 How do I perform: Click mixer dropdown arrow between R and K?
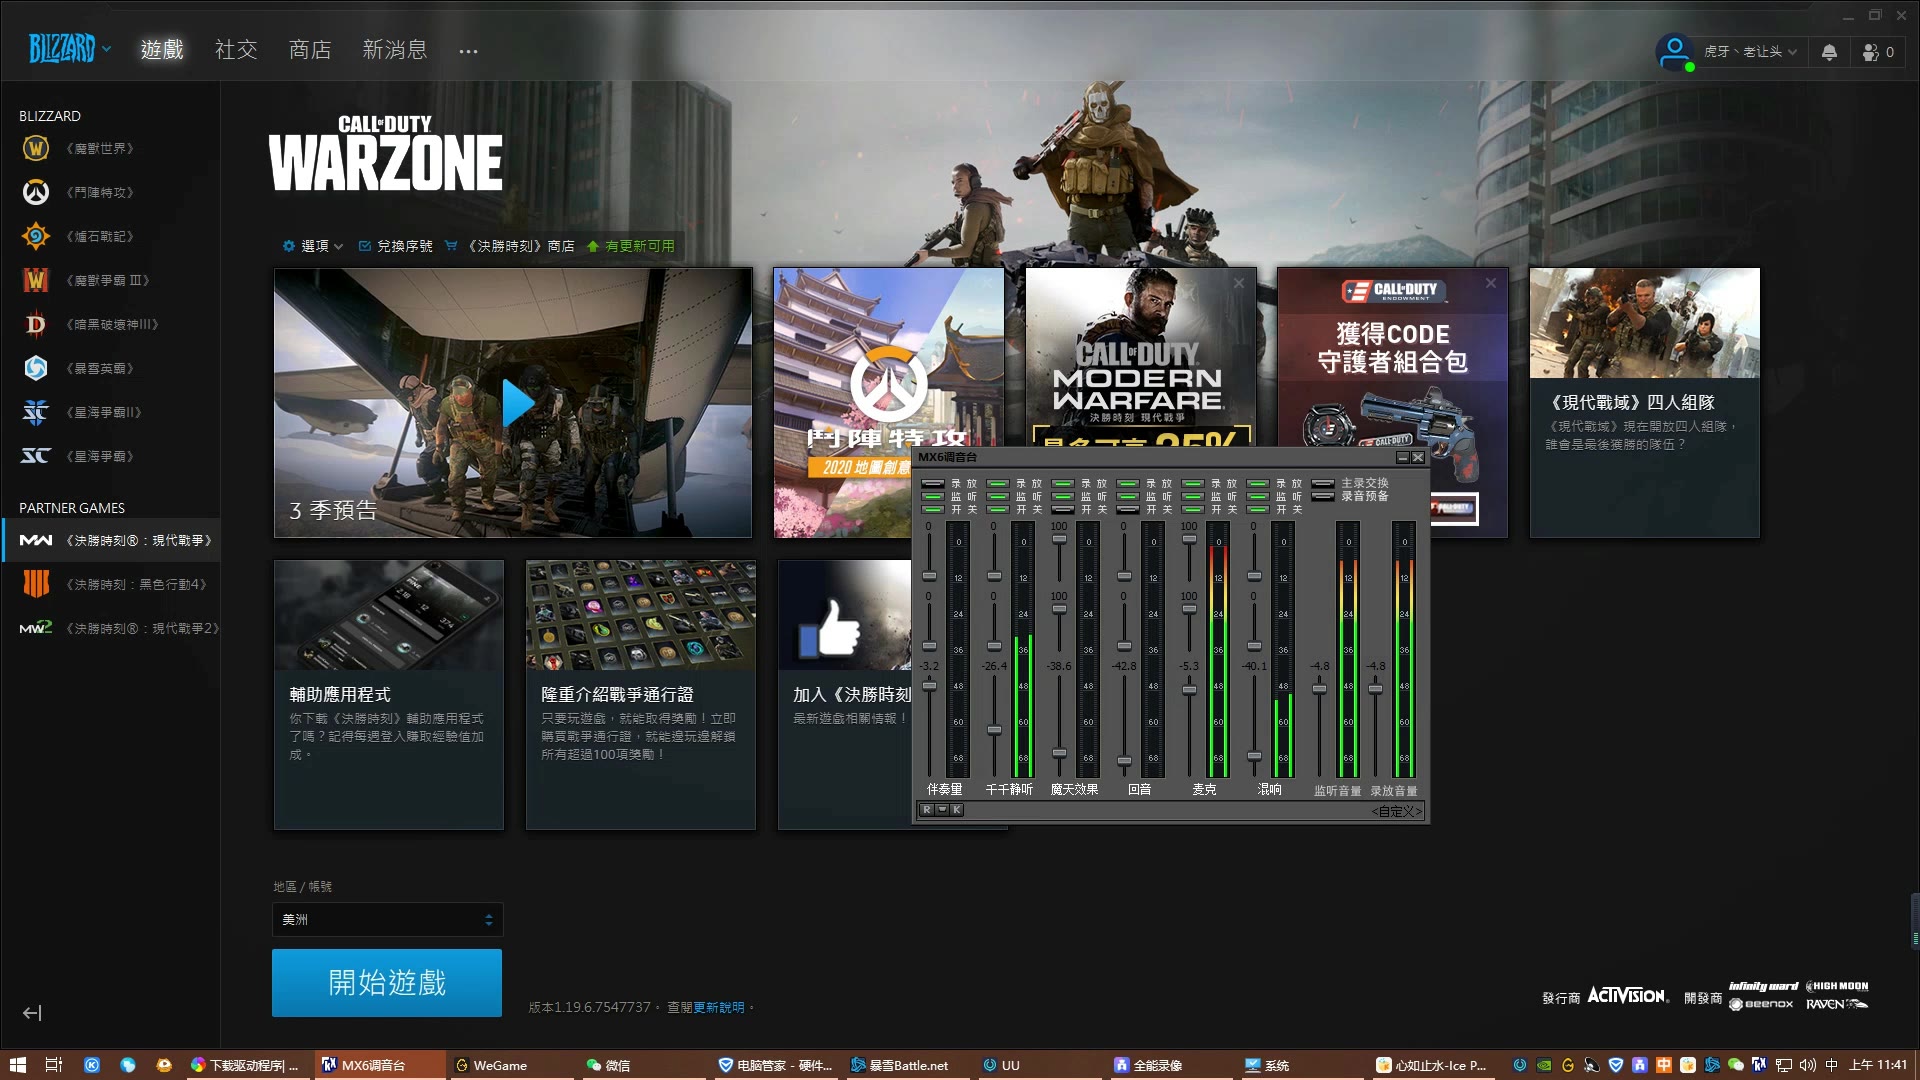pos(942,810)
